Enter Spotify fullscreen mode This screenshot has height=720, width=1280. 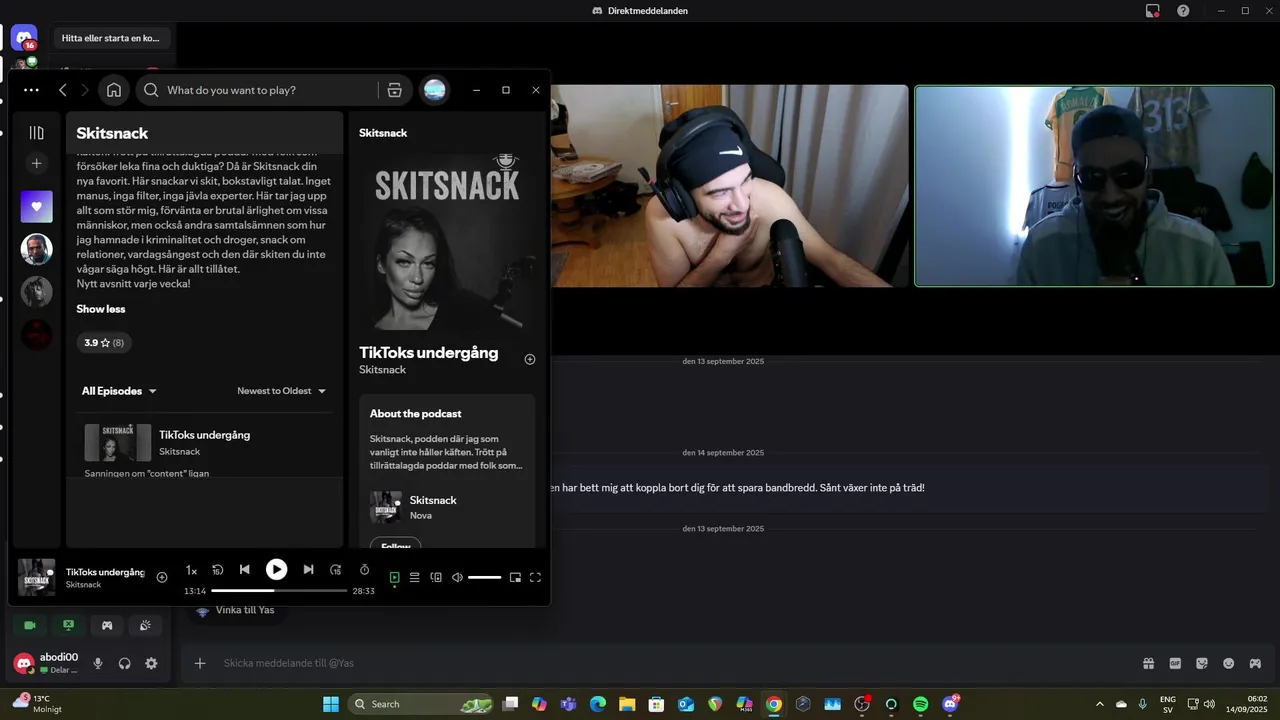tap(535, 577)
